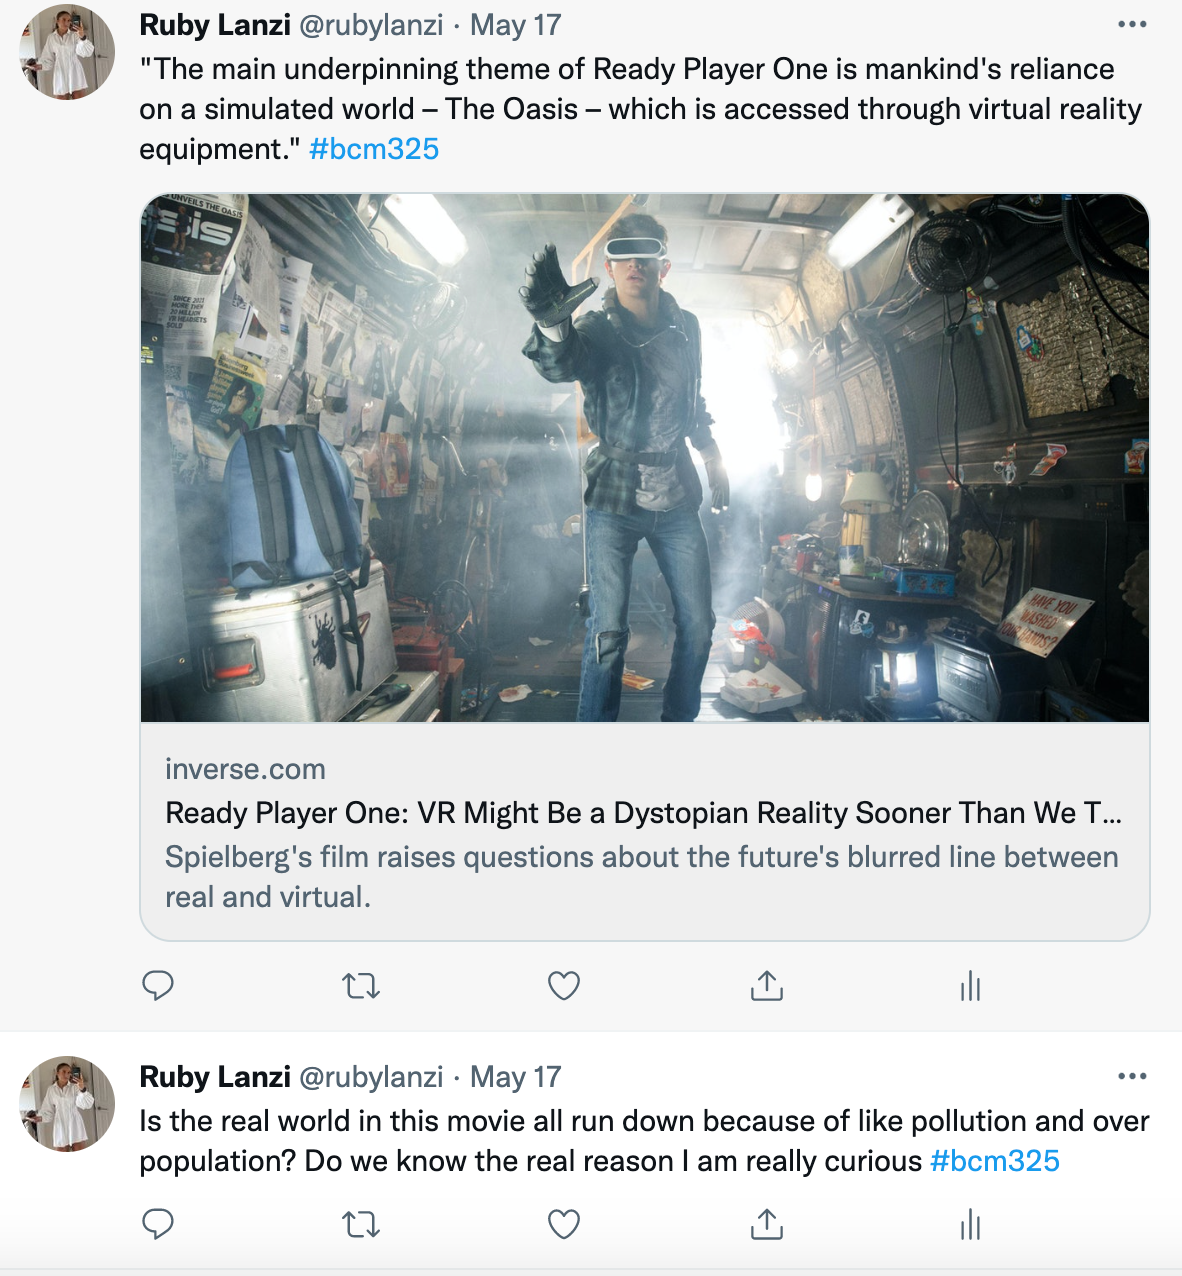
Task: Retweet the Ready Player One quote tweet
Action: point(361,987)
